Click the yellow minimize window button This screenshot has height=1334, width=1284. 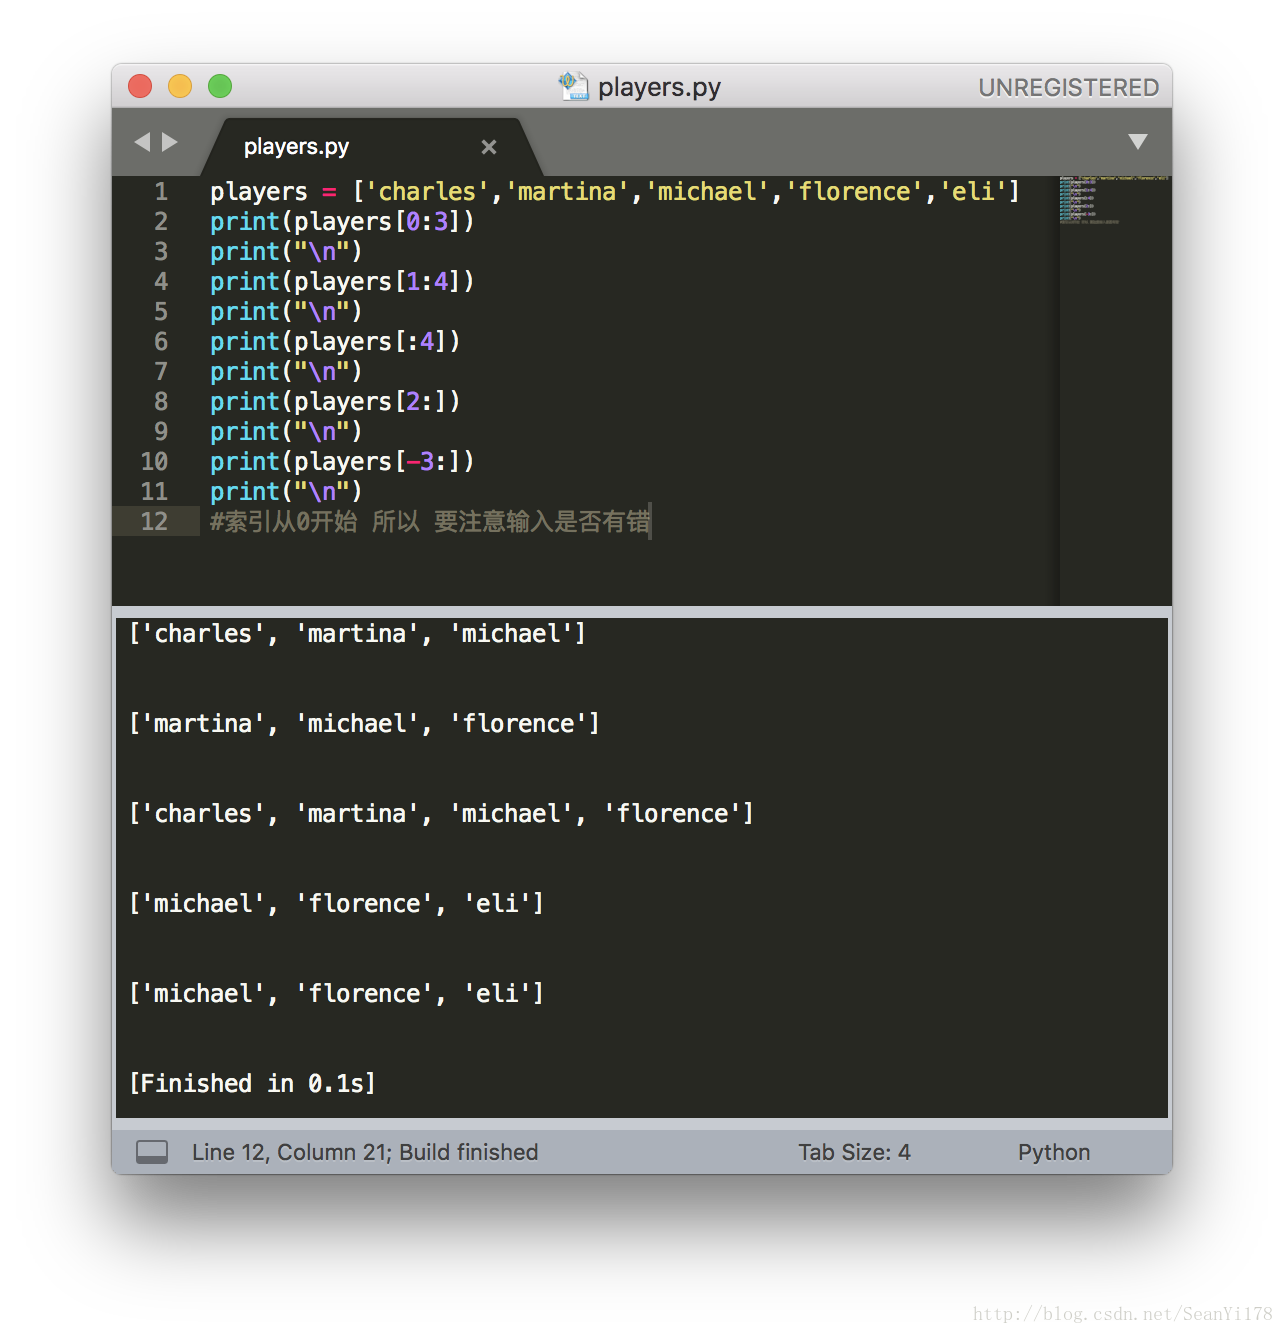coord(180,86)
